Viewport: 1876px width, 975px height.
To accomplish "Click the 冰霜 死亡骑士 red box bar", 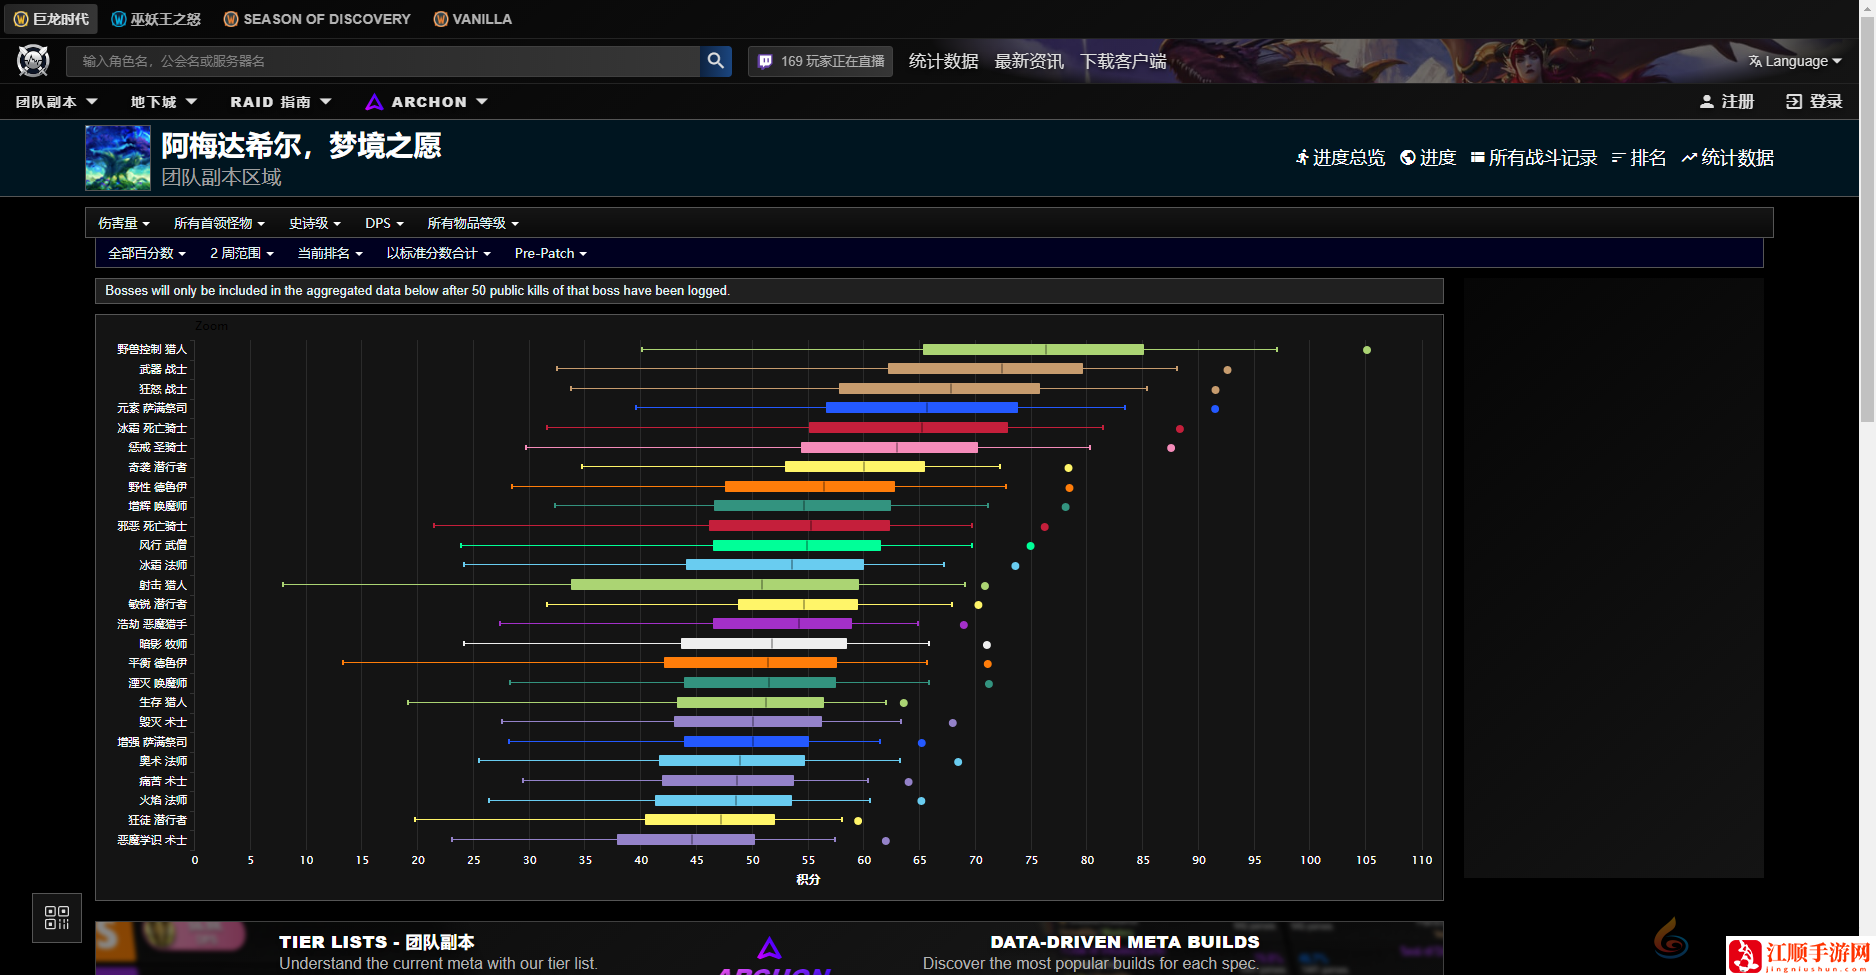I will click(x=908, y=427).
